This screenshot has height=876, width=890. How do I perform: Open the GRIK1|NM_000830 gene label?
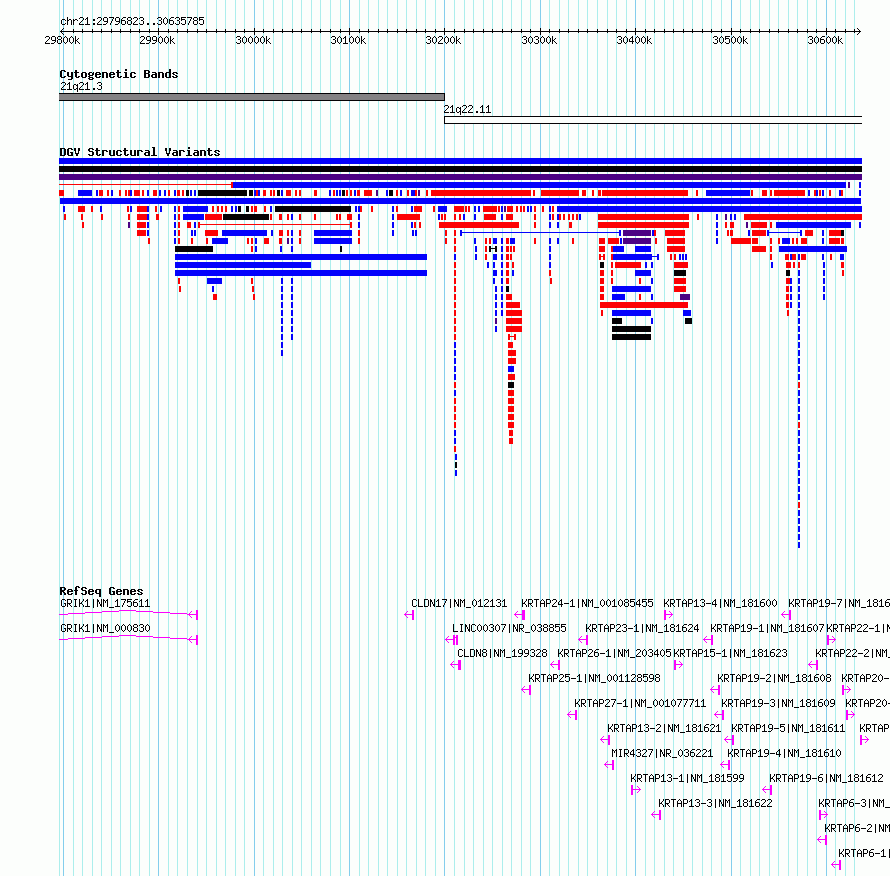coord(105,628)
